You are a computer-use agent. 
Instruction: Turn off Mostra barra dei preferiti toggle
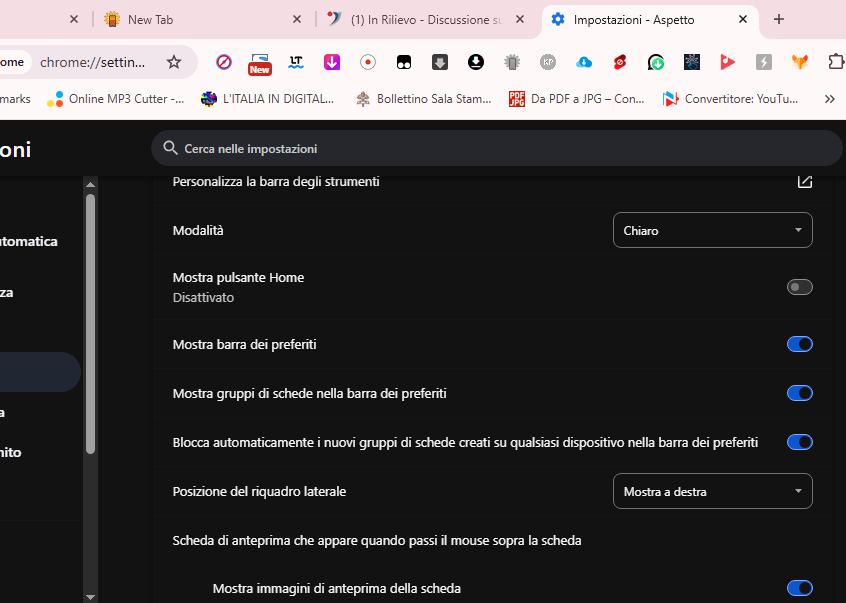[800, 344]
